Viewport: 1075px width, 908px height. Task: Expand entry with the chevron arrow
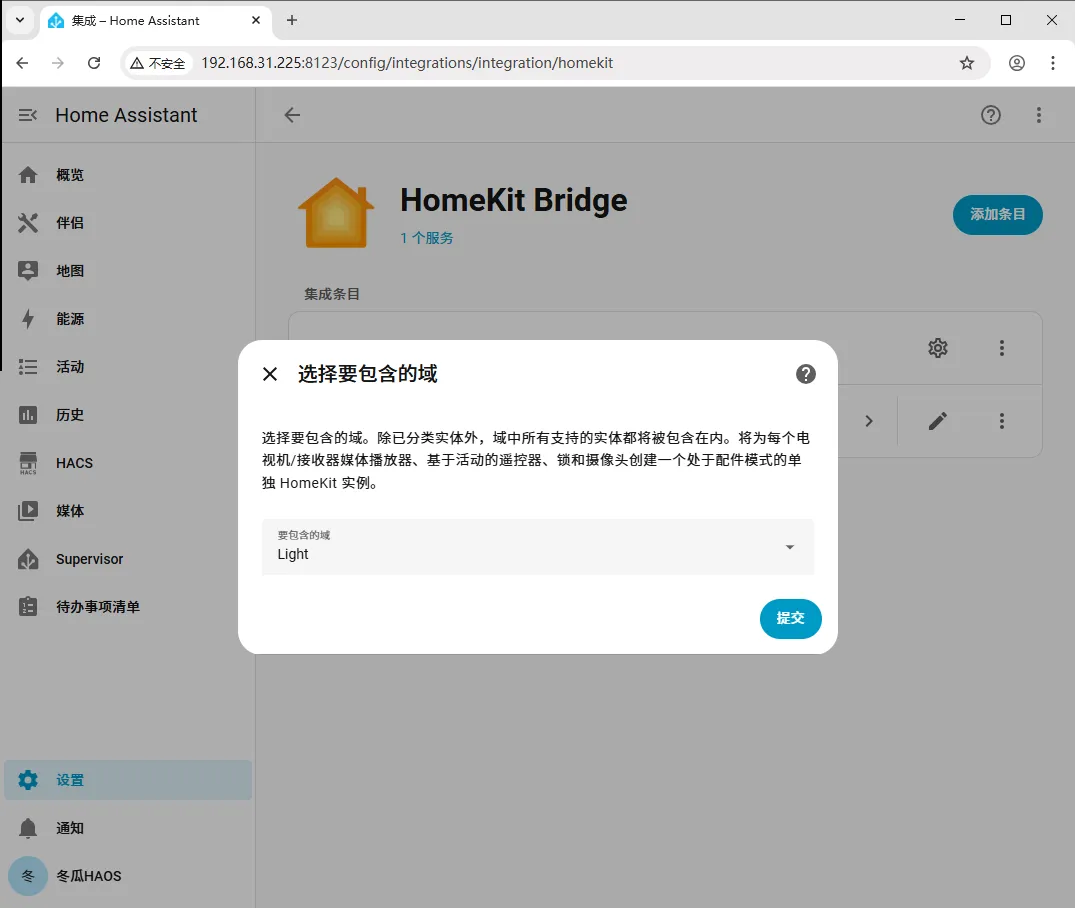(869, 421)
